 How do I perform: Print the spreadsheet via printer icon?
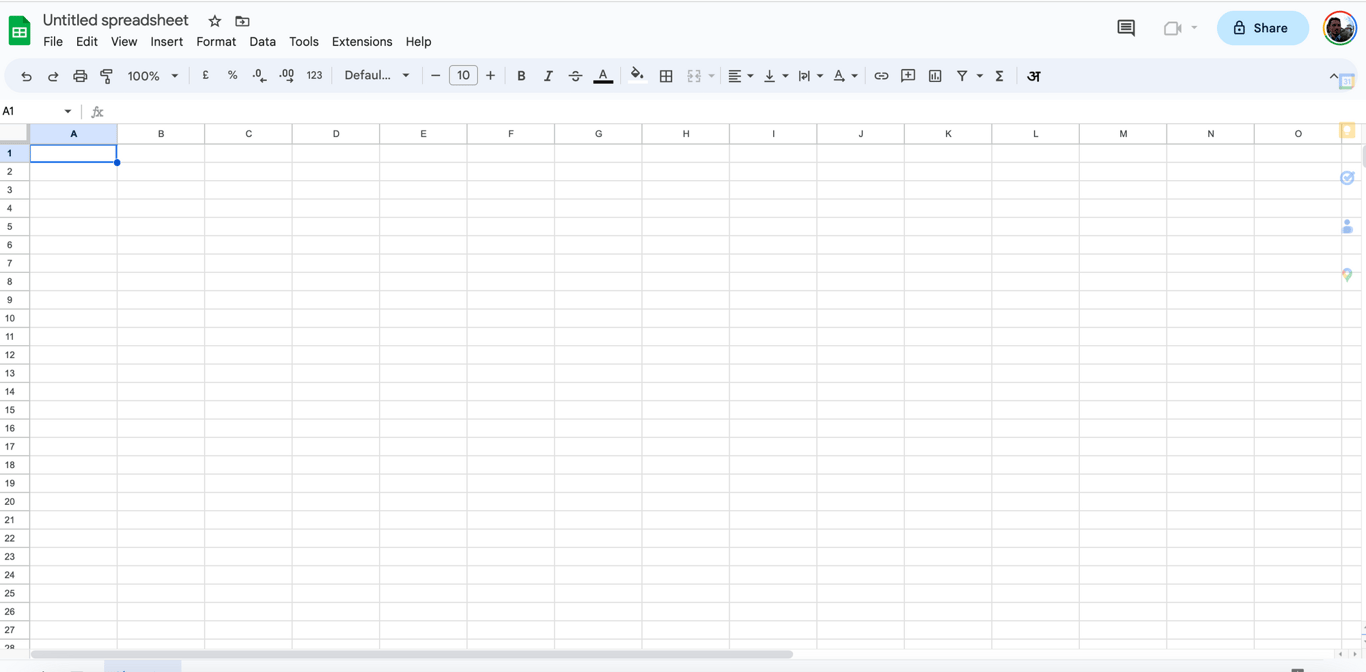point(80,76)
